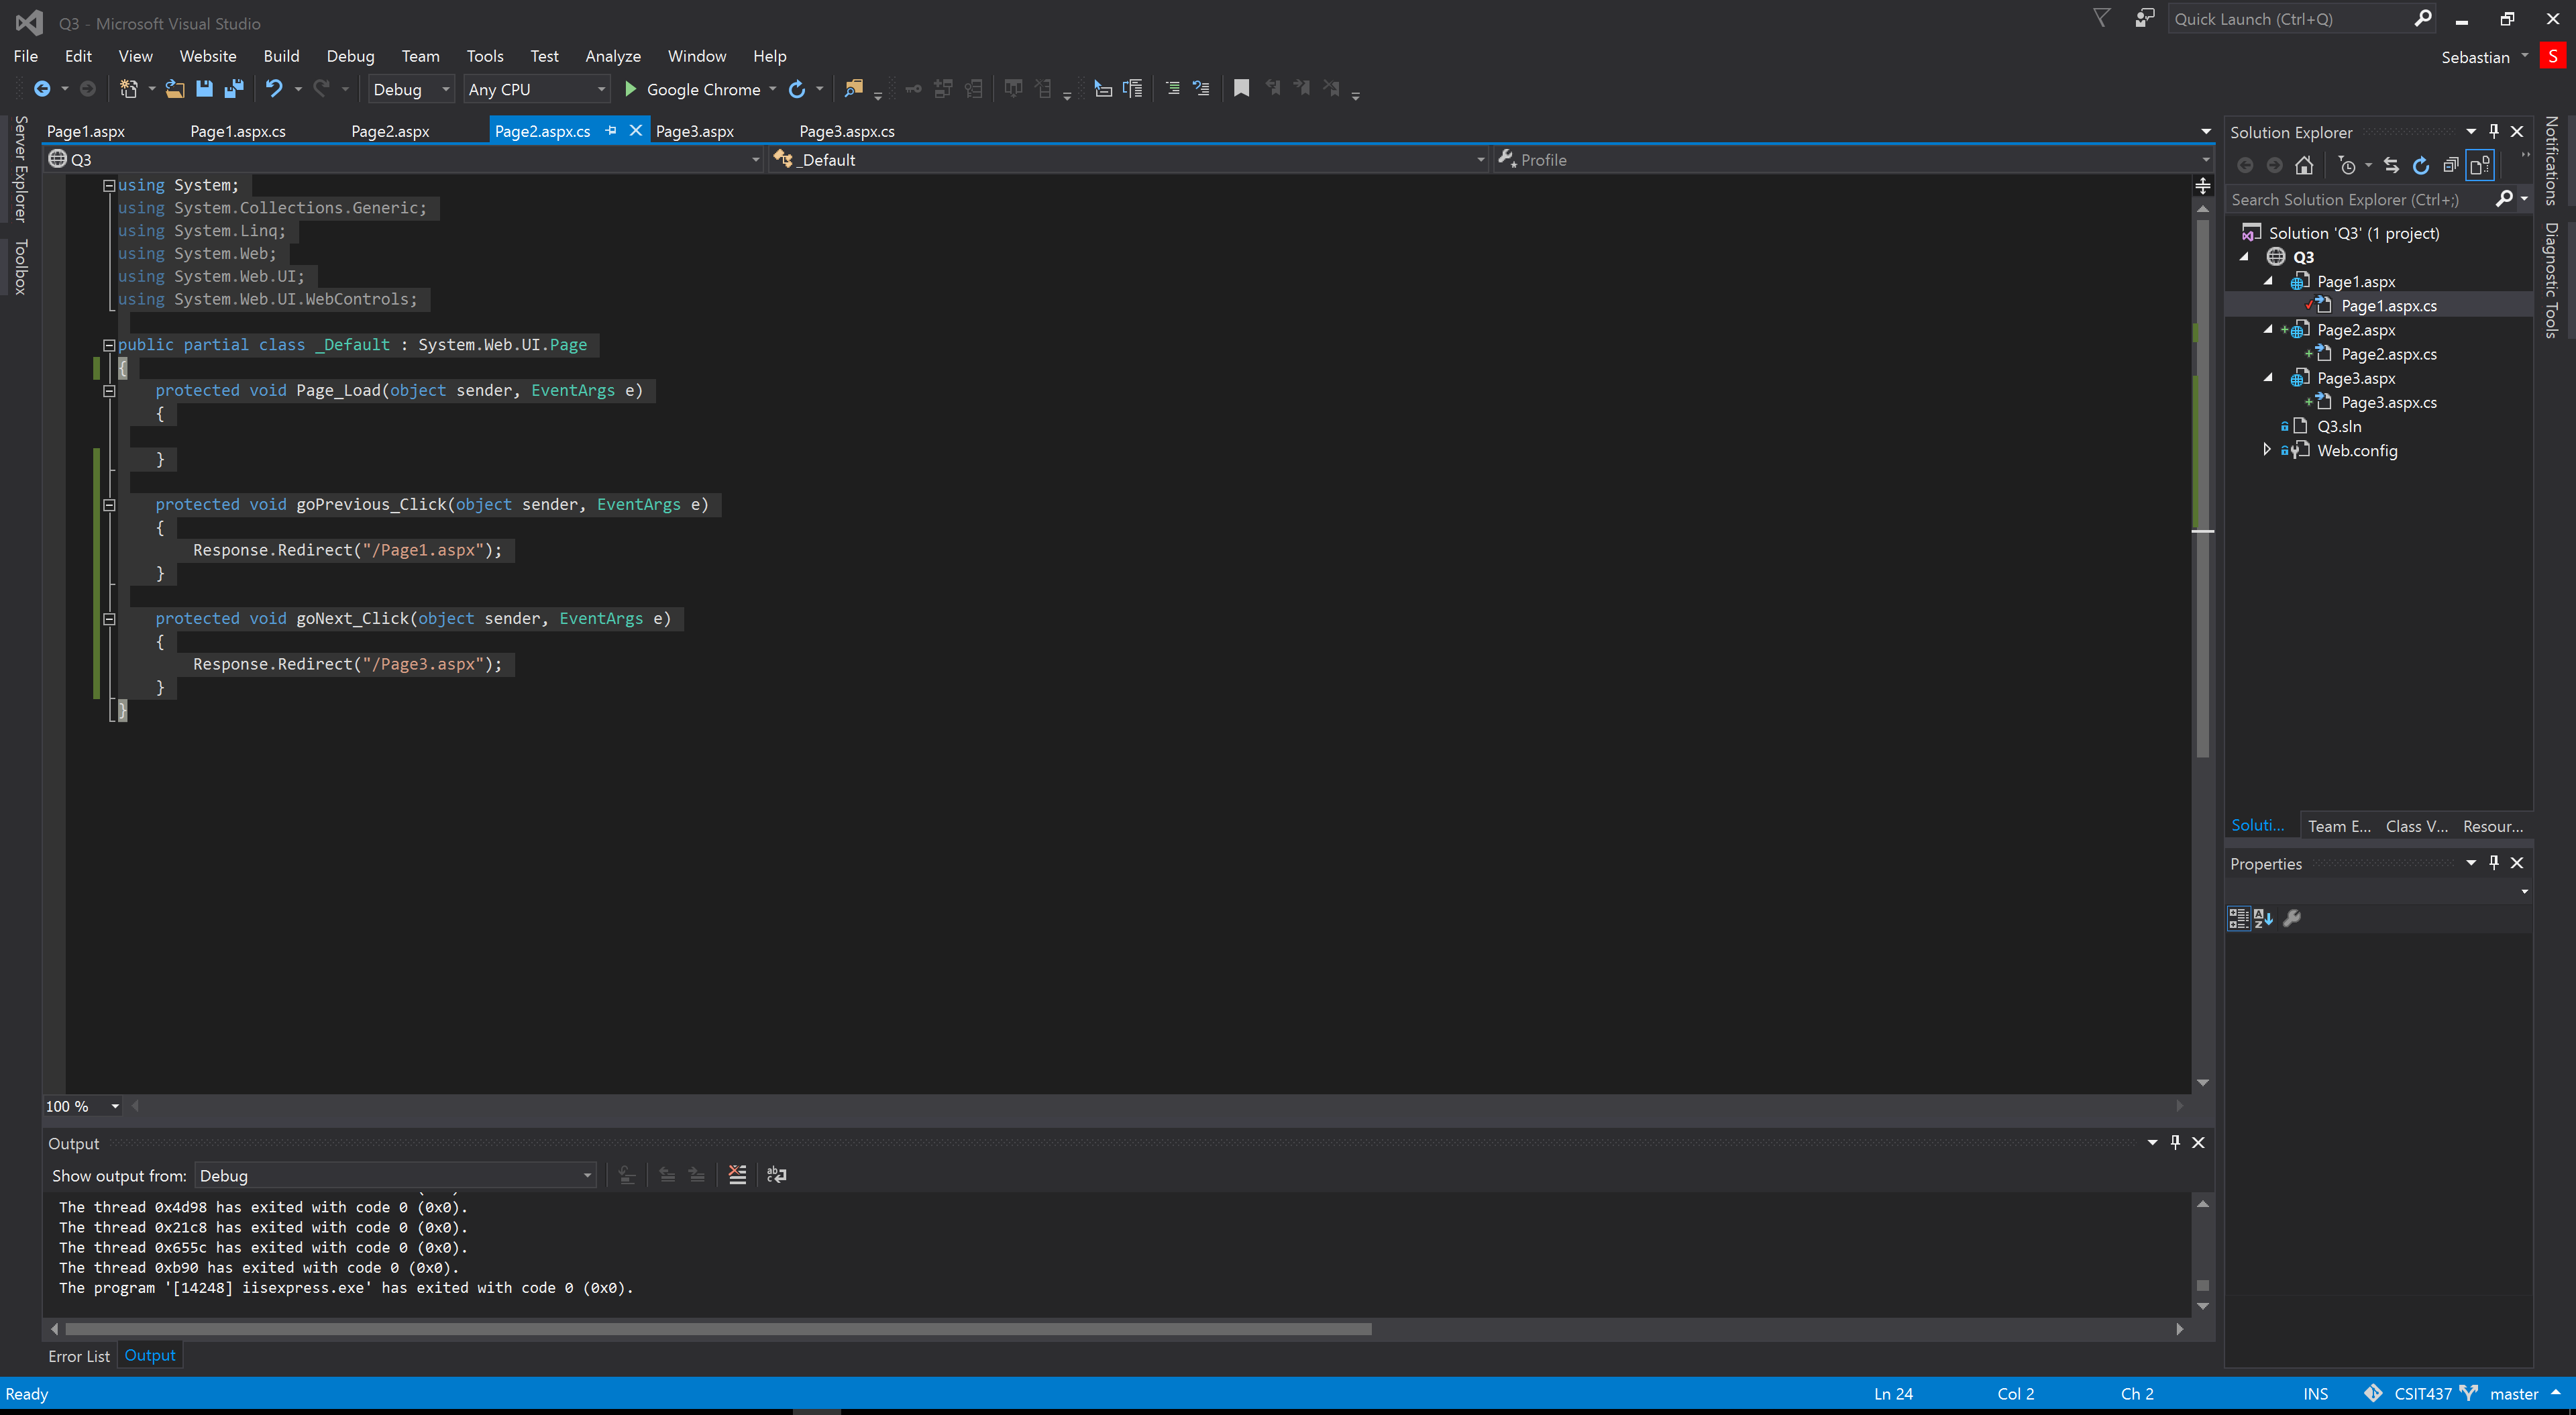This screenshot has height=1415, width=2576.
Task: Click the Quick Launch search field
Action: [2290, 19]
